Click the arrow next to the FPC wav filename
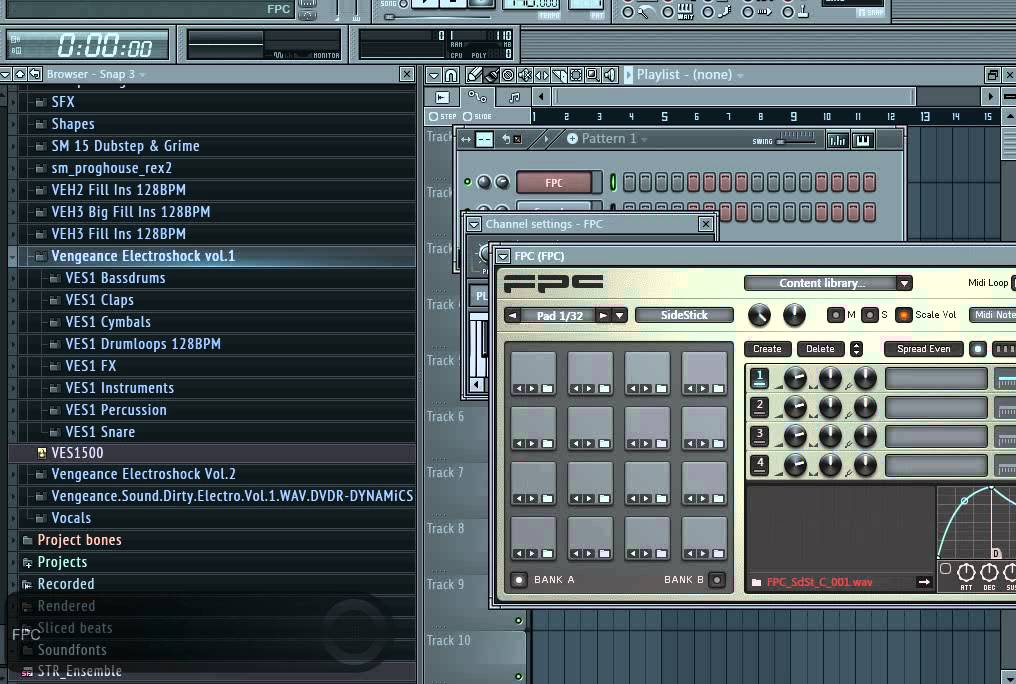Screen dimensions: 1016x684 (924, 582)
